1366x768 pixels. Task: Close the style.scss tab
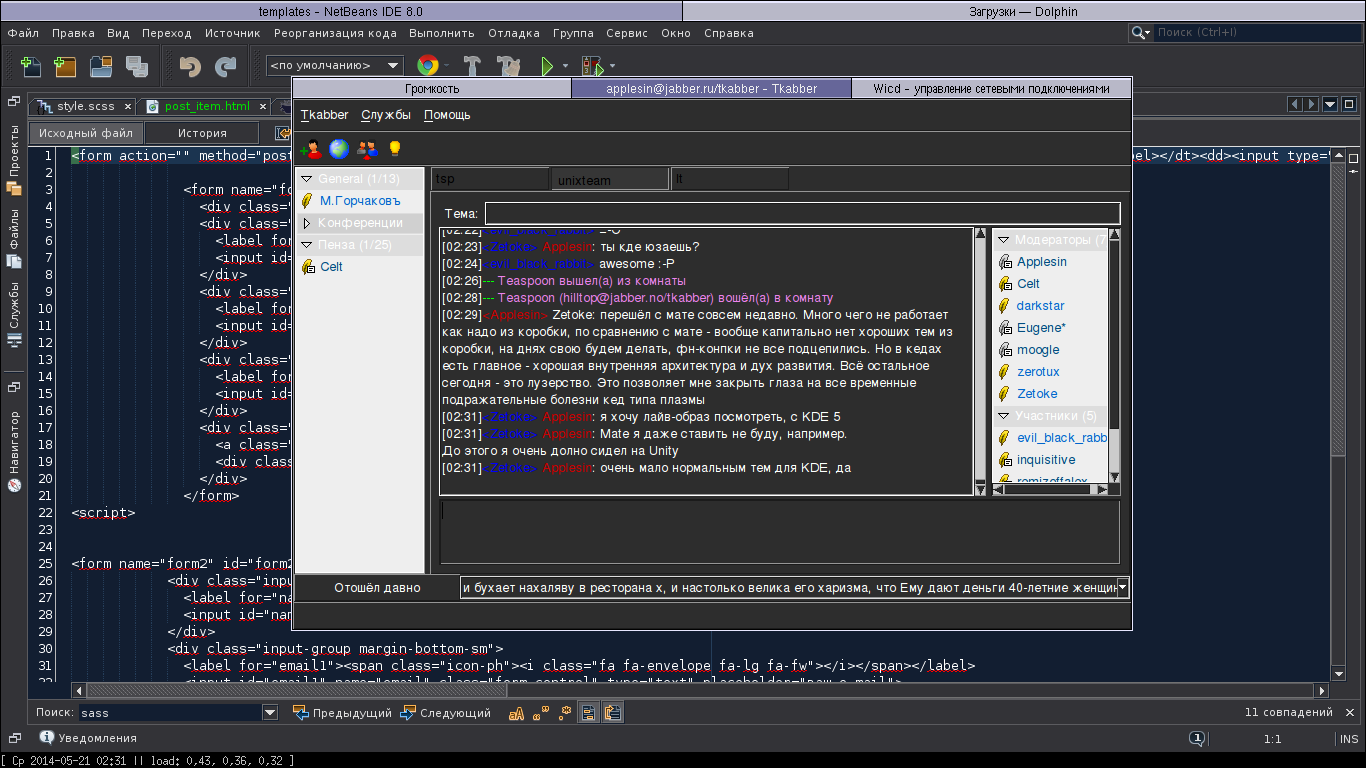click(126, 106)
